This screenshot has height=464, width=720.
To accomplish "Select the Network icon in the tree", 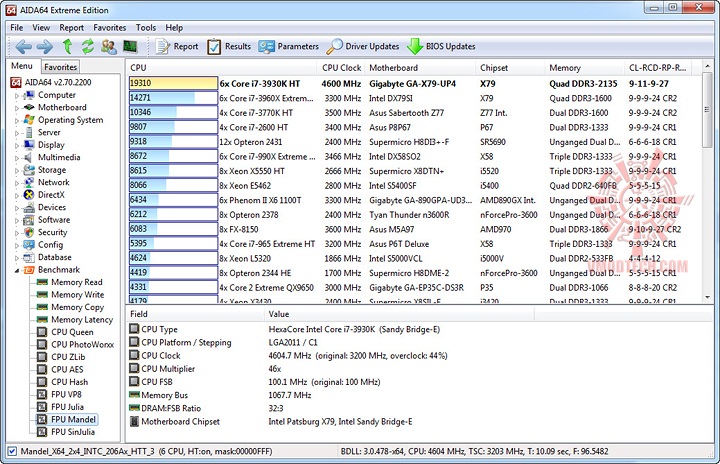I will click(x=28, y=182).
